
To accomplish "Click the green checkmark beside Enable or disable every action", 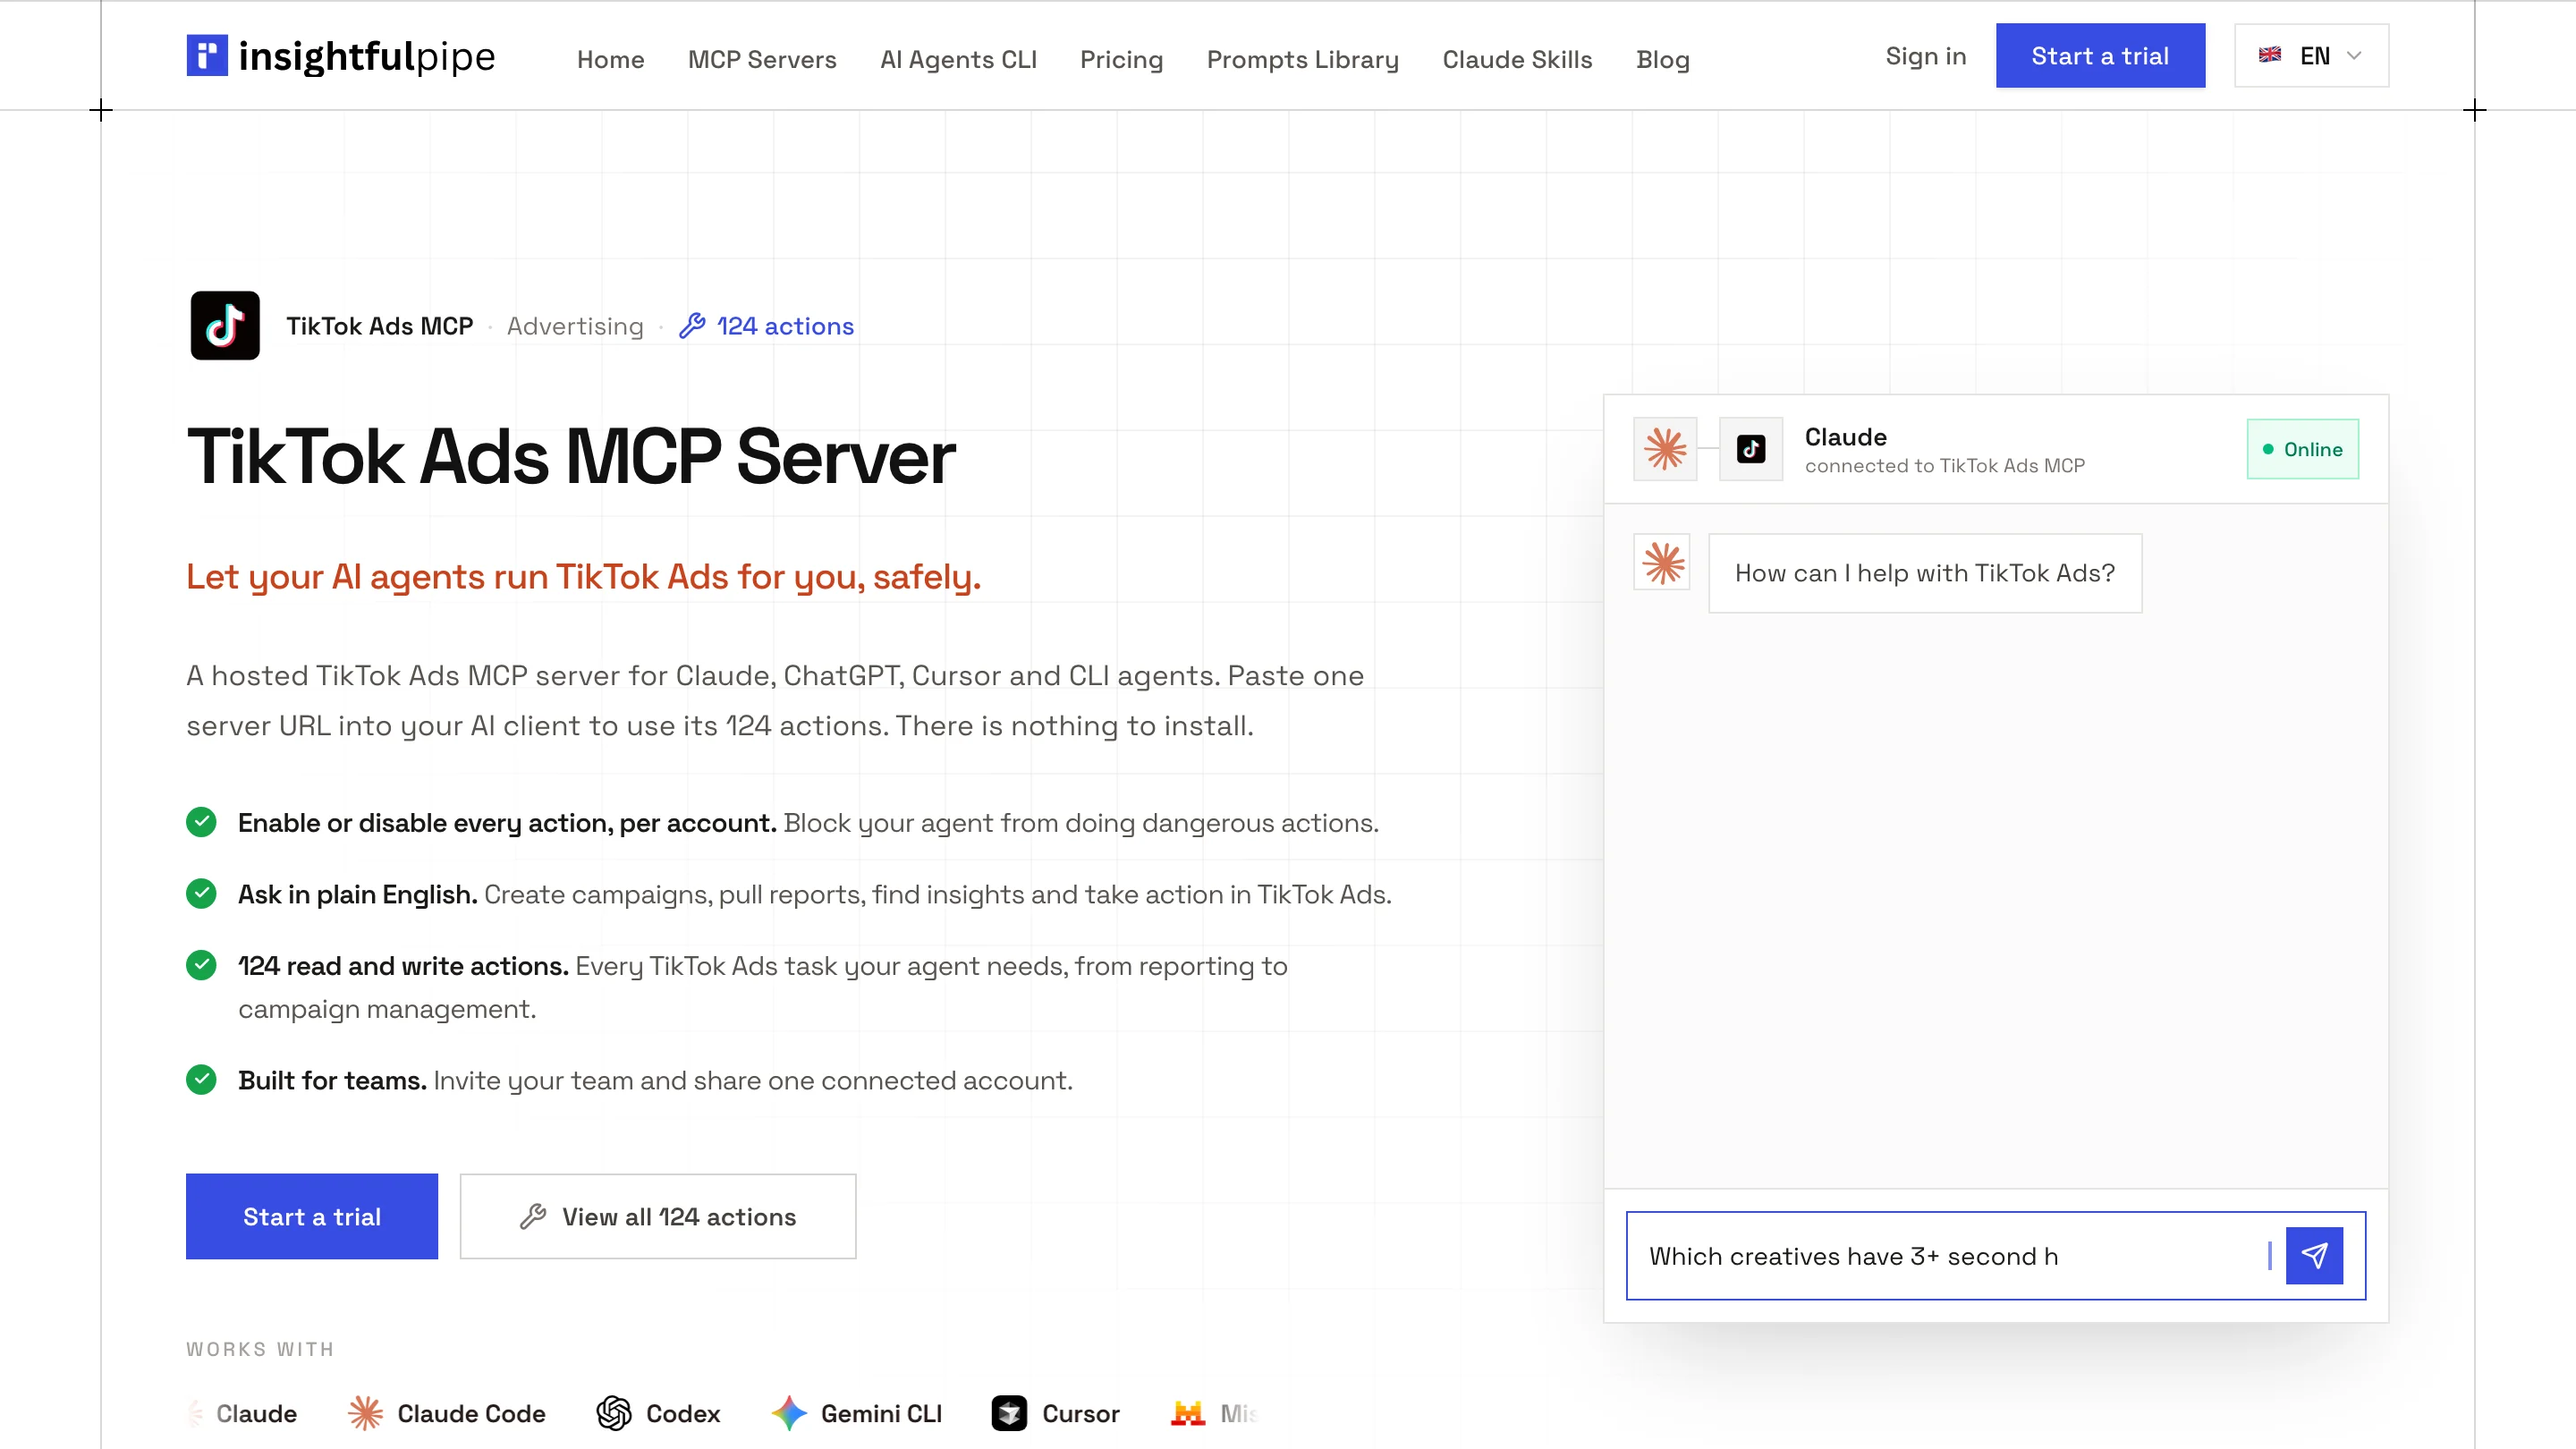I will point(201,822).
